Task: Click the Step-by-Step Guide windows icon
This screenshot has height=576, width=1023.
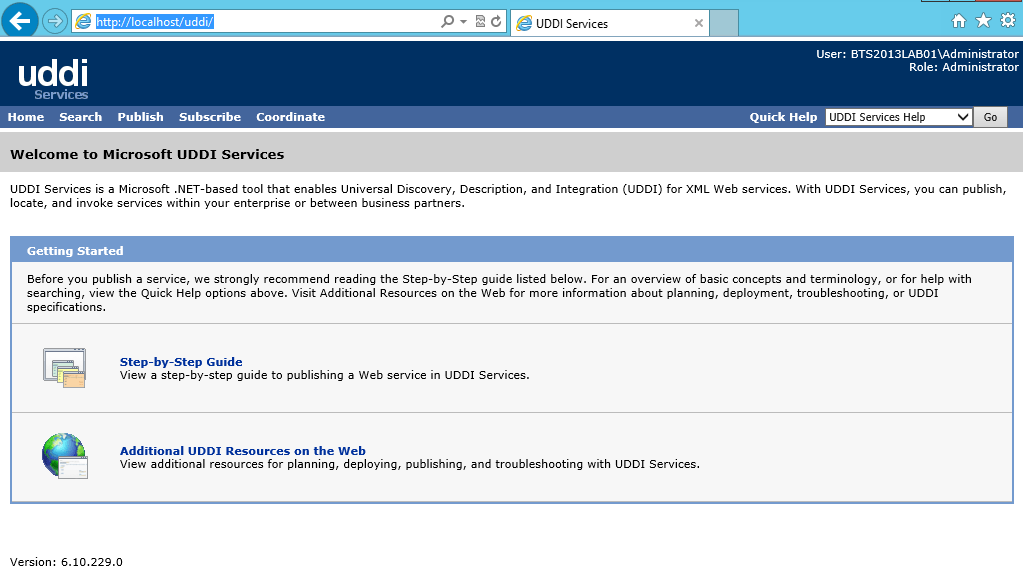Action: 65,368
